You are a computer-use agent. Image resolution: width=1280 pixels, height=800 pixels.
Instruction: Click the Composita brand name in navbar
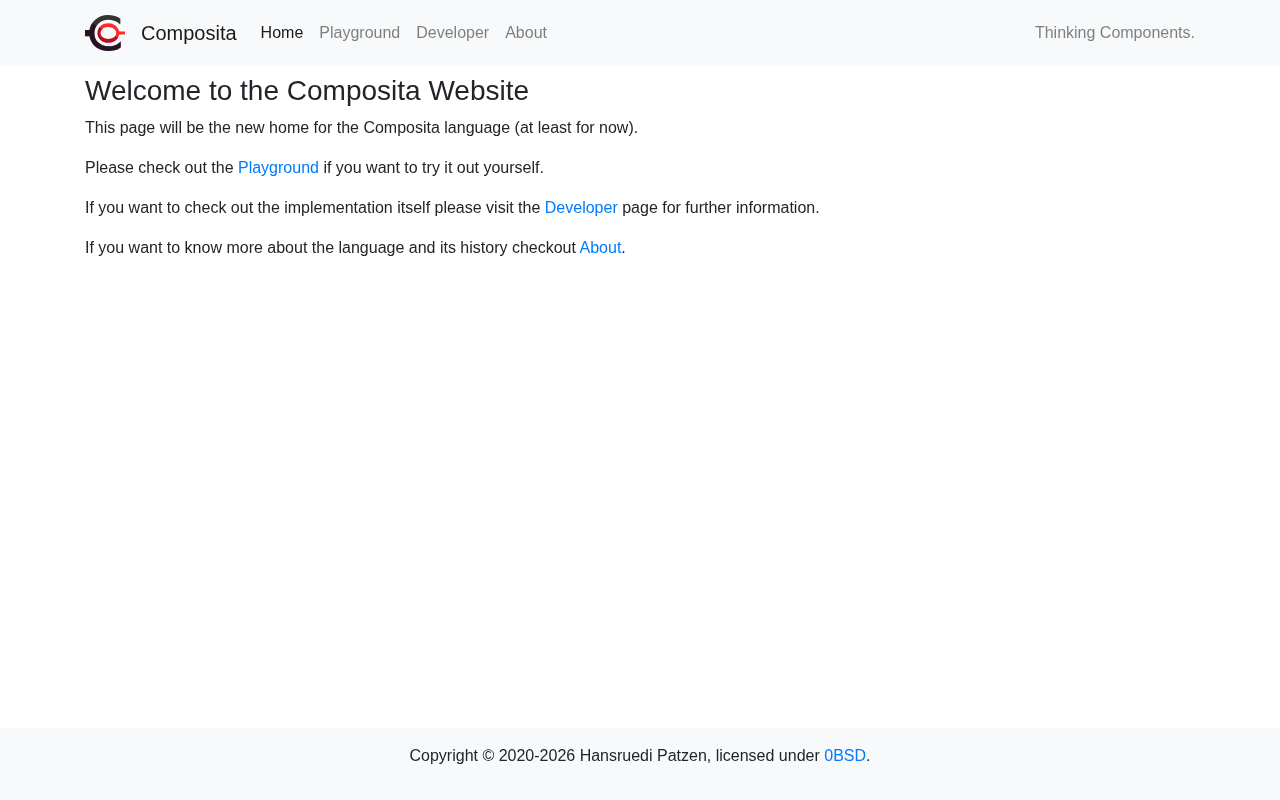point(189,33)
